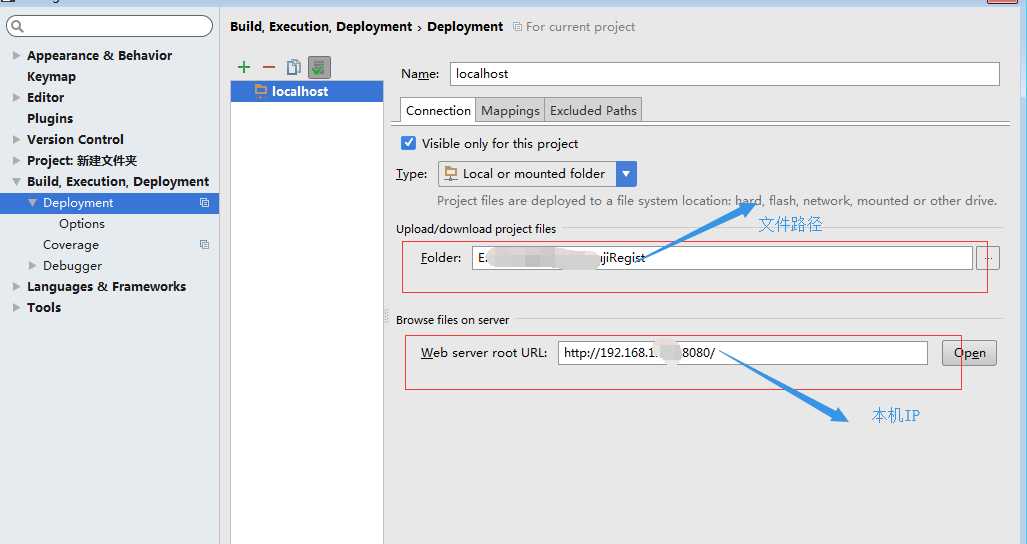
Task: Click the red minus remove server icon
Action: click(x=268, y=67)
